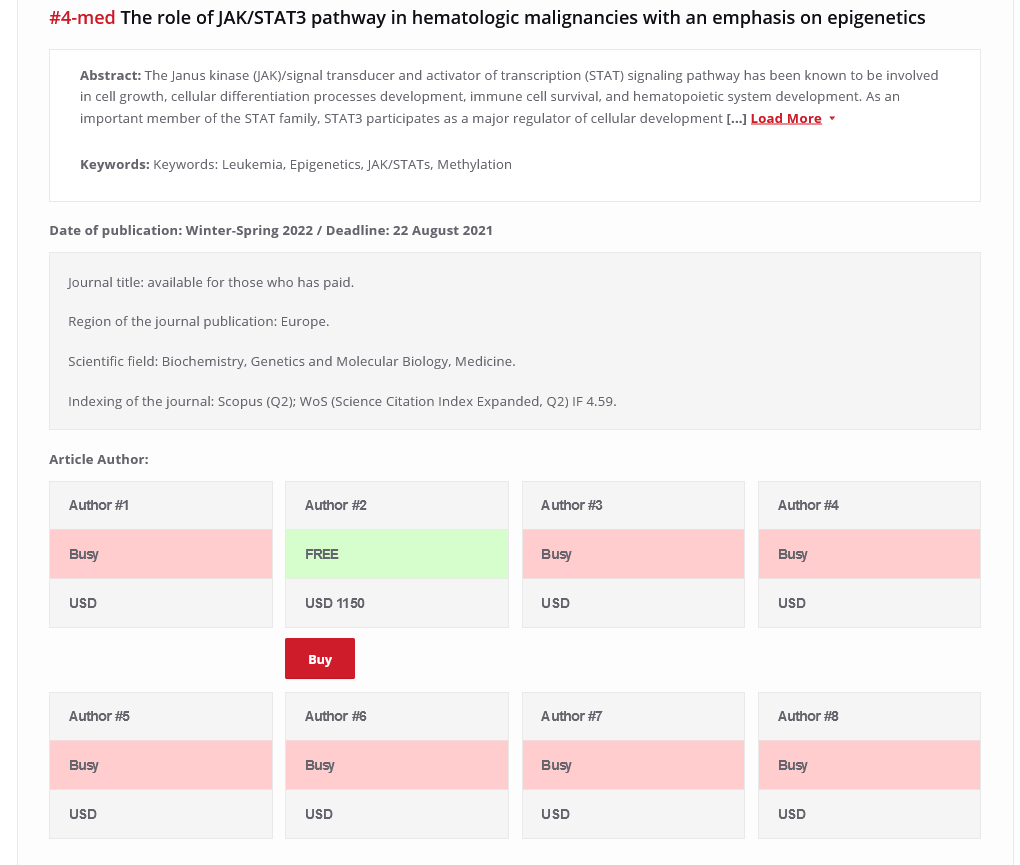Click the Load More link
Image resolution: width=1020 pixels, height=865 pixels.
[x=785, y=119]
